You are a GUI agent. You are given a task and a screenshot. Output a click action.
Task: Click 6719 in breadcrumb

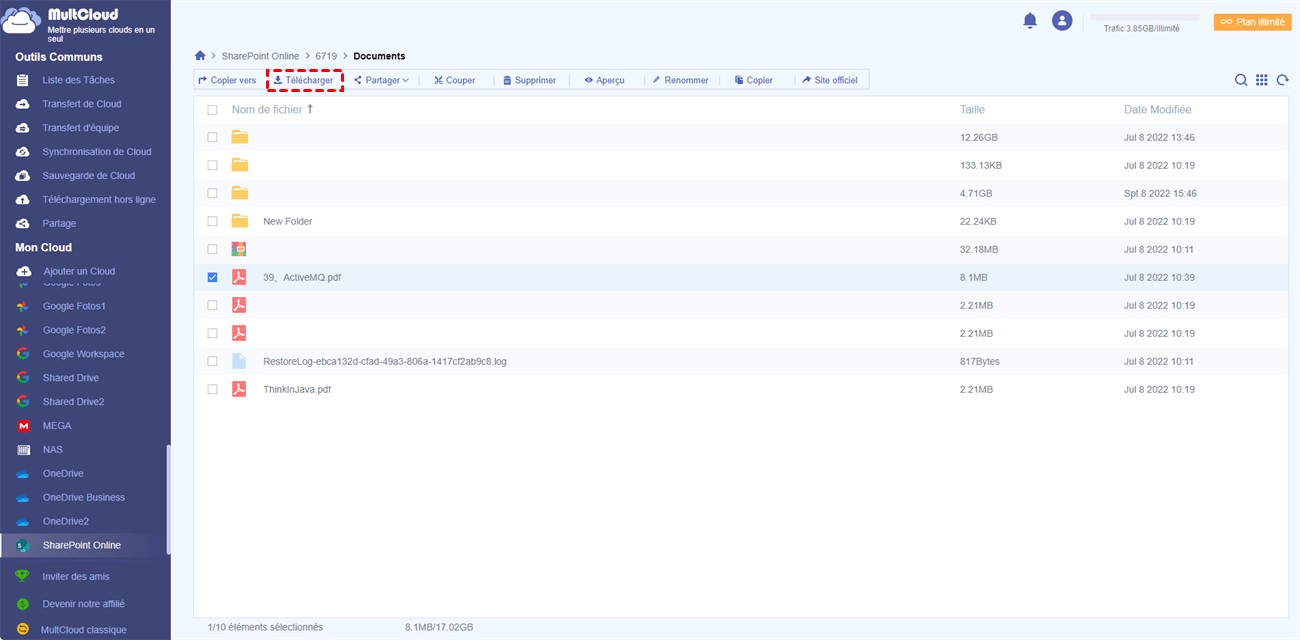(x=327, y=56)
